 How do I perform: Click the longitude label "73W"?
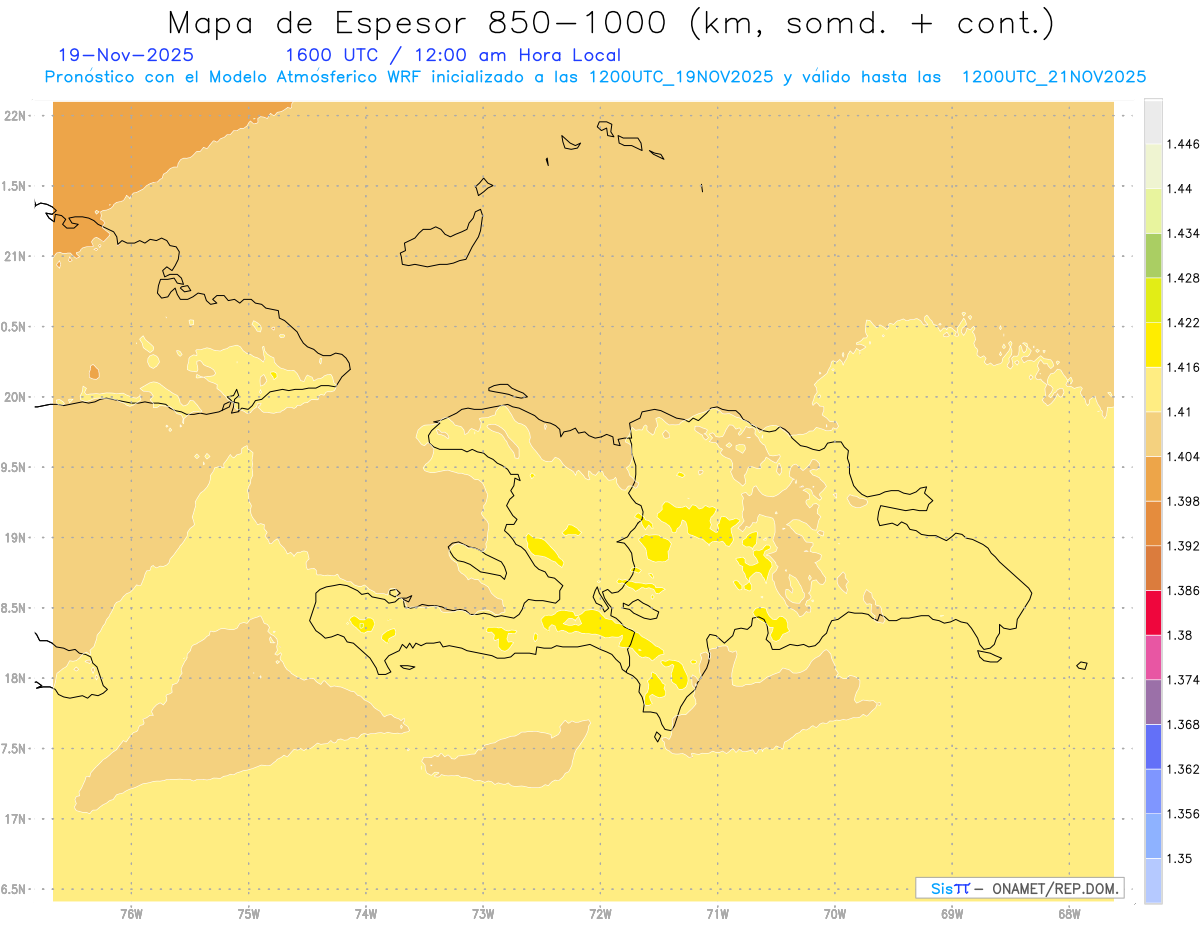[x=483, y=914]
